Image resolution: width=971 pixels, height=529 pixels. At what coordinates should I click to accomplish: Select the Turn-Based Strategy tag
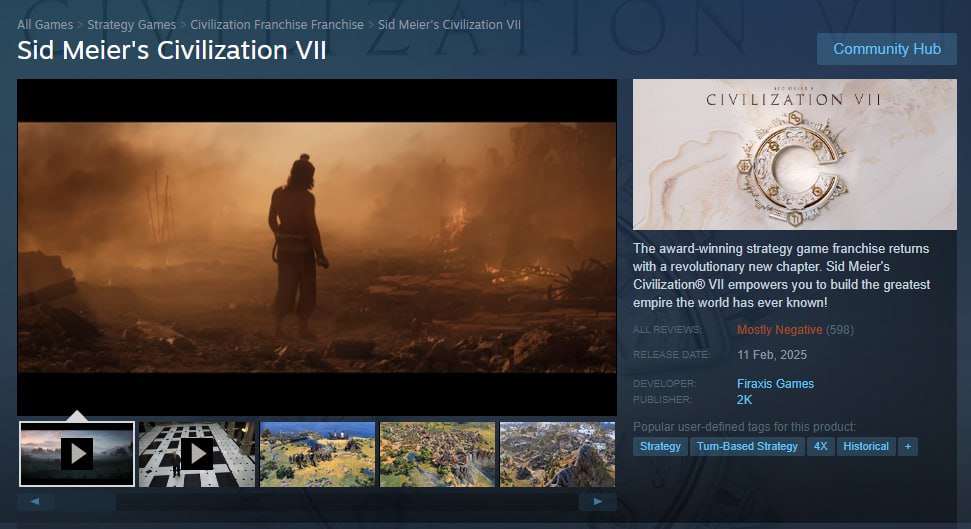coord(747,446)
